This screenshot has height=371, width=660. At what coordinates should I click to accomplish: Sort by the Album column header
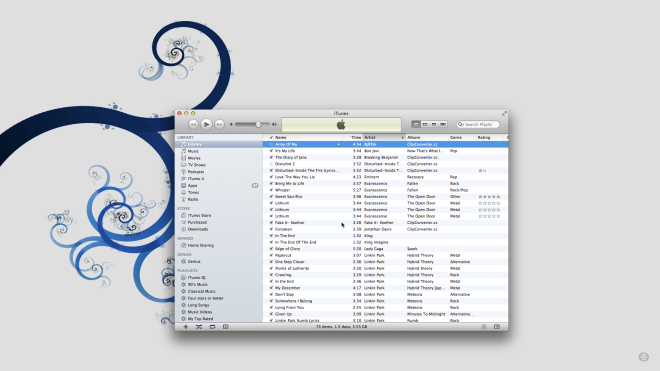(x=427, y=137)
